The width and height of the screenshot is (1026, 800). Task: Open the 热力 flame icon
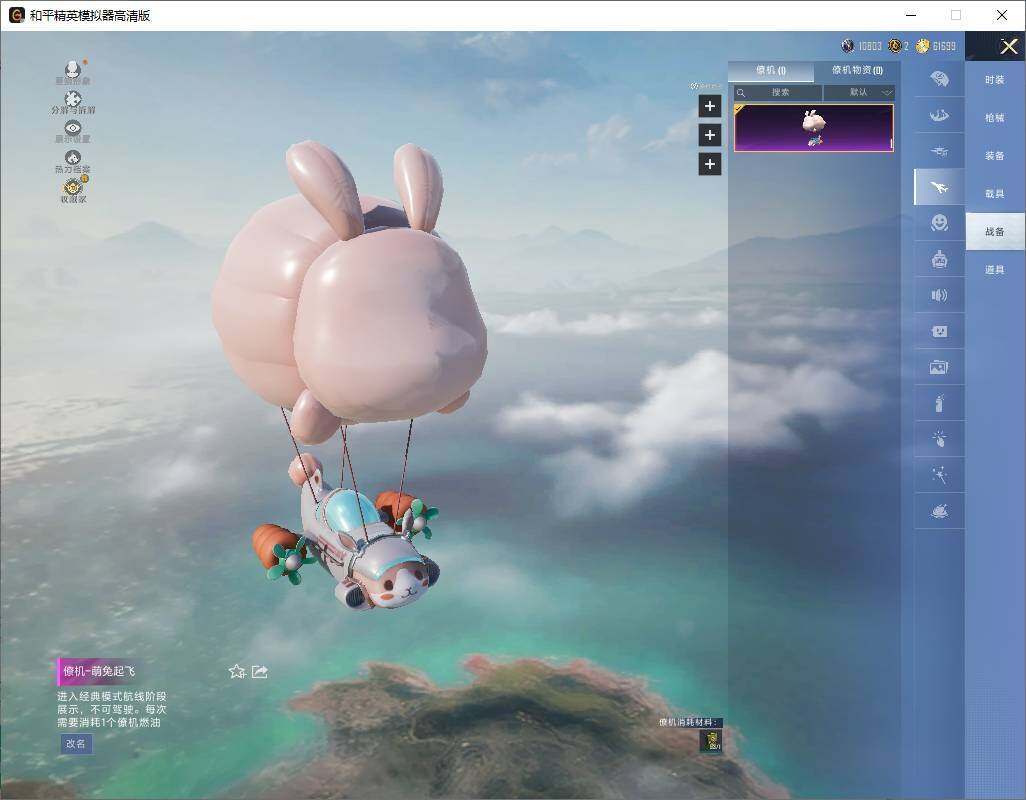coord(73,157)
